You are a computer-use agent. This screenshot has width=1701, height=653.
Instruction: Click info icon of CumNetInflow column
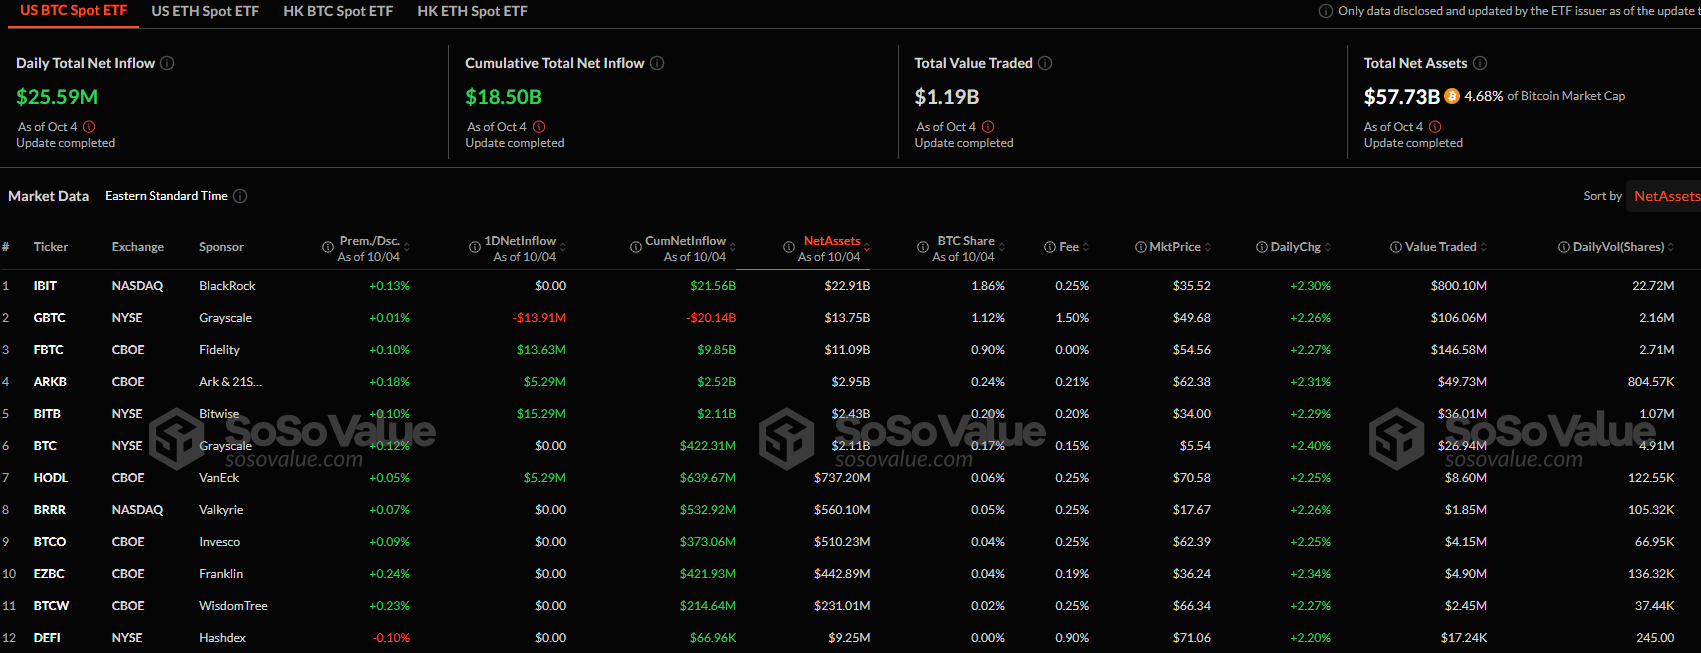point(636,247)
